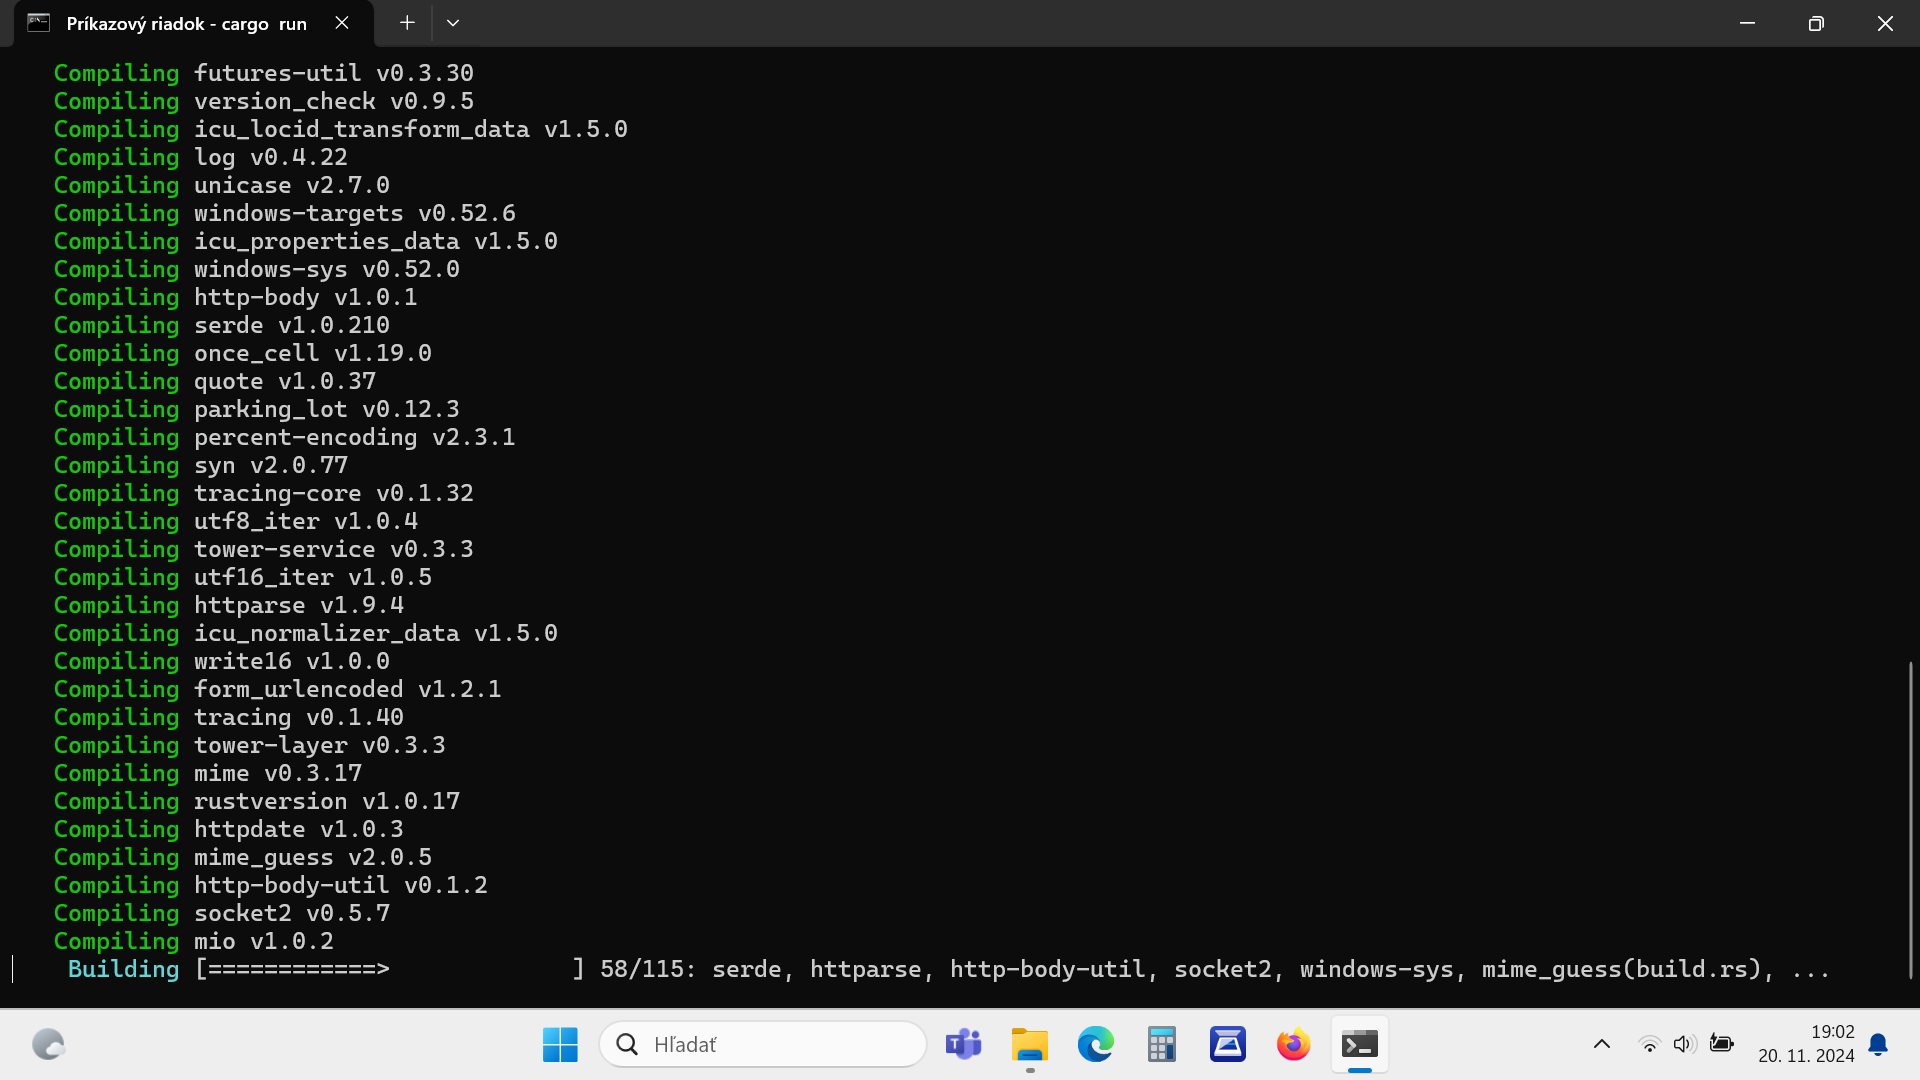Open the Calculator app
Viewport: 1920px width, 1080px height.
pyautogui.click(x=1161, y=1045)
